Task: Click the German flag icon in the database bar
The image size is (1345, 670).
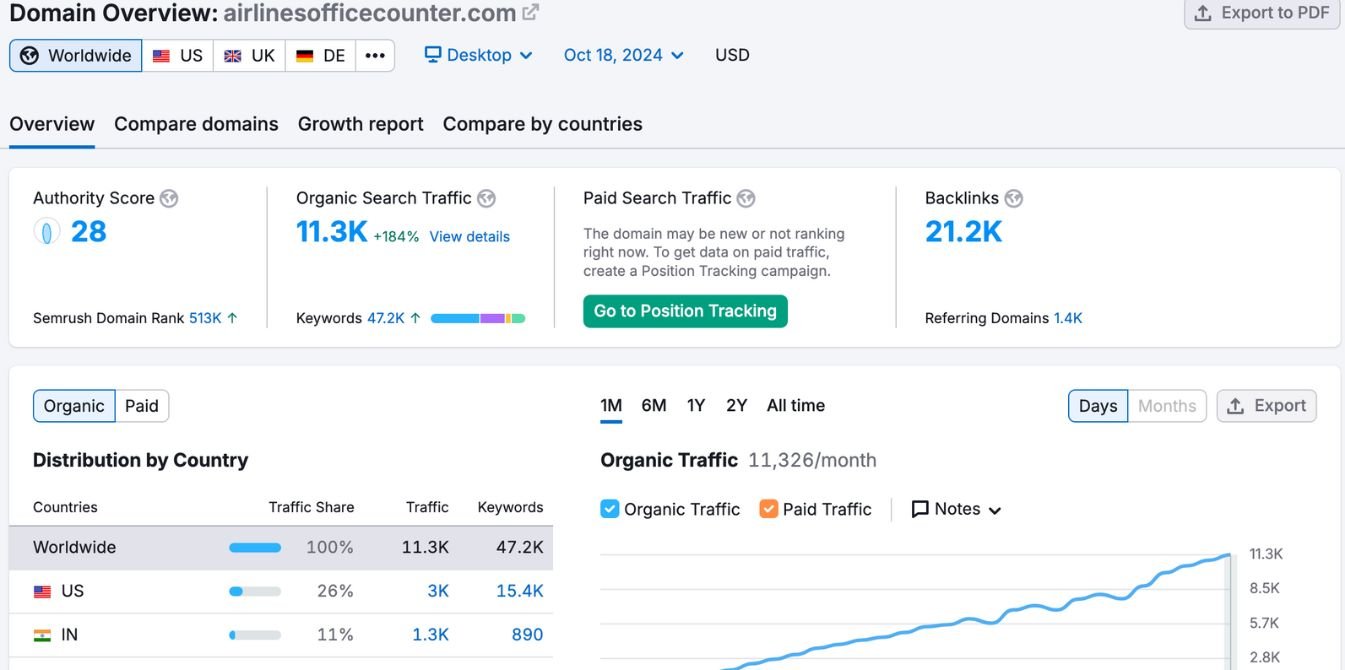Action: (x=305, y=56)
